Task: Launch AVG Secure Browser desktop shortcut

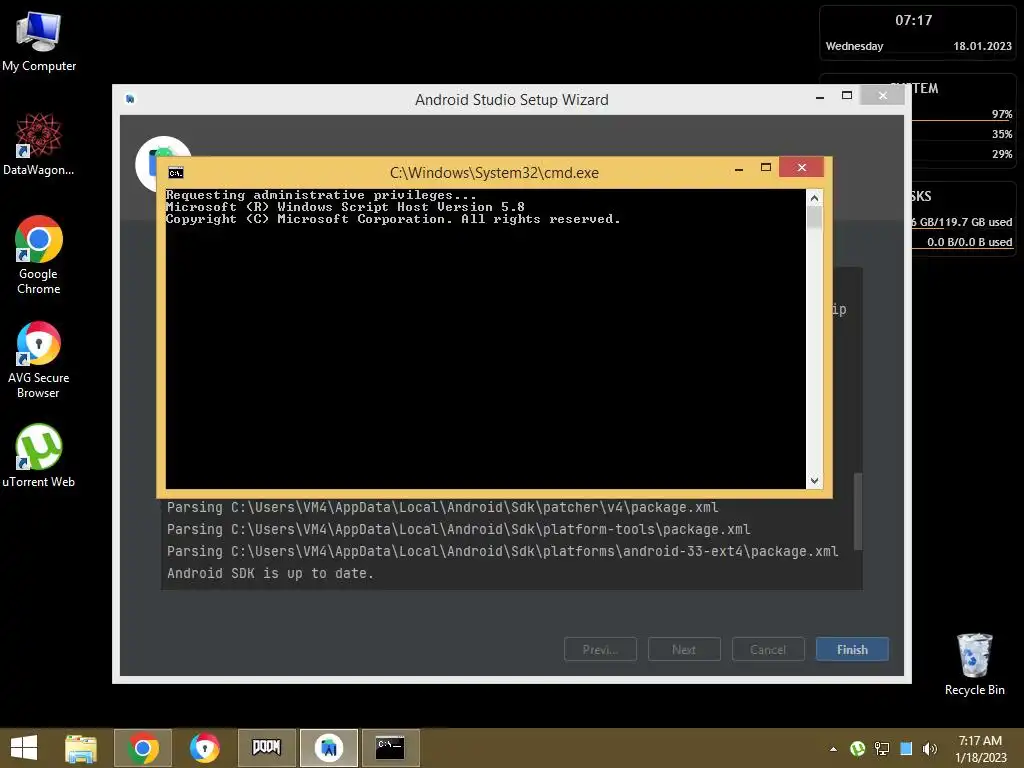Action: [x=39, y=359]
